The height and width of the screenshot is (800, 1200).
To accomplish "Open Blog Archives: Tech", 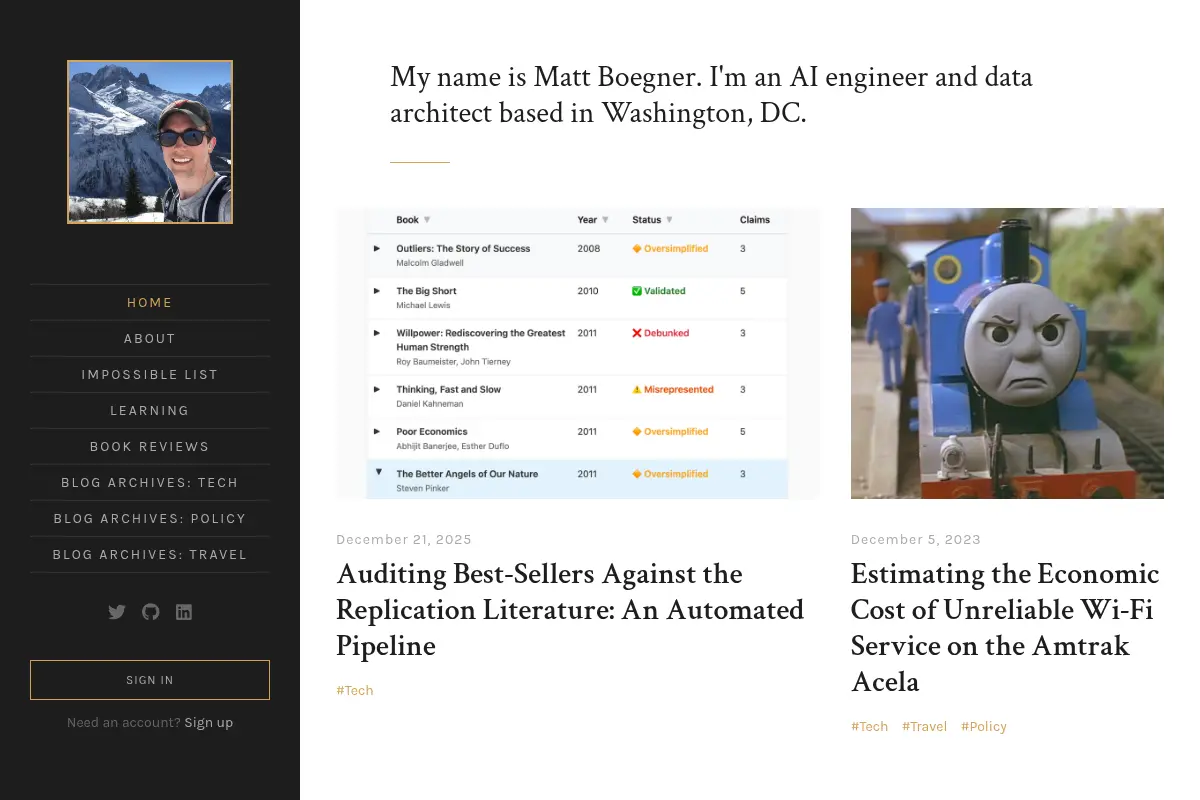I will tap(150, 483).
